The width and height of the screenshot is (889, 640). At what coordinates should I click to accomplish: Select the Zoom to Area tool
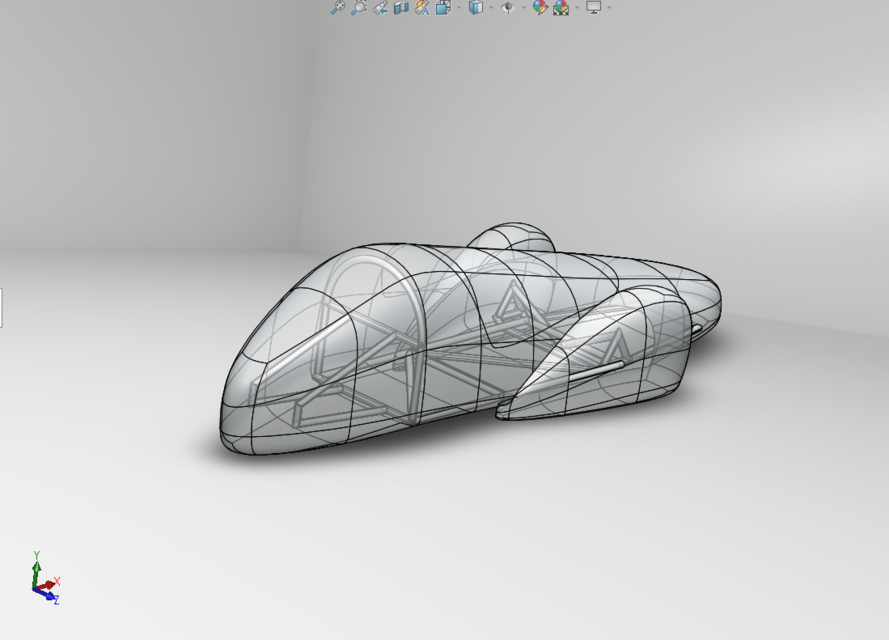359,7
